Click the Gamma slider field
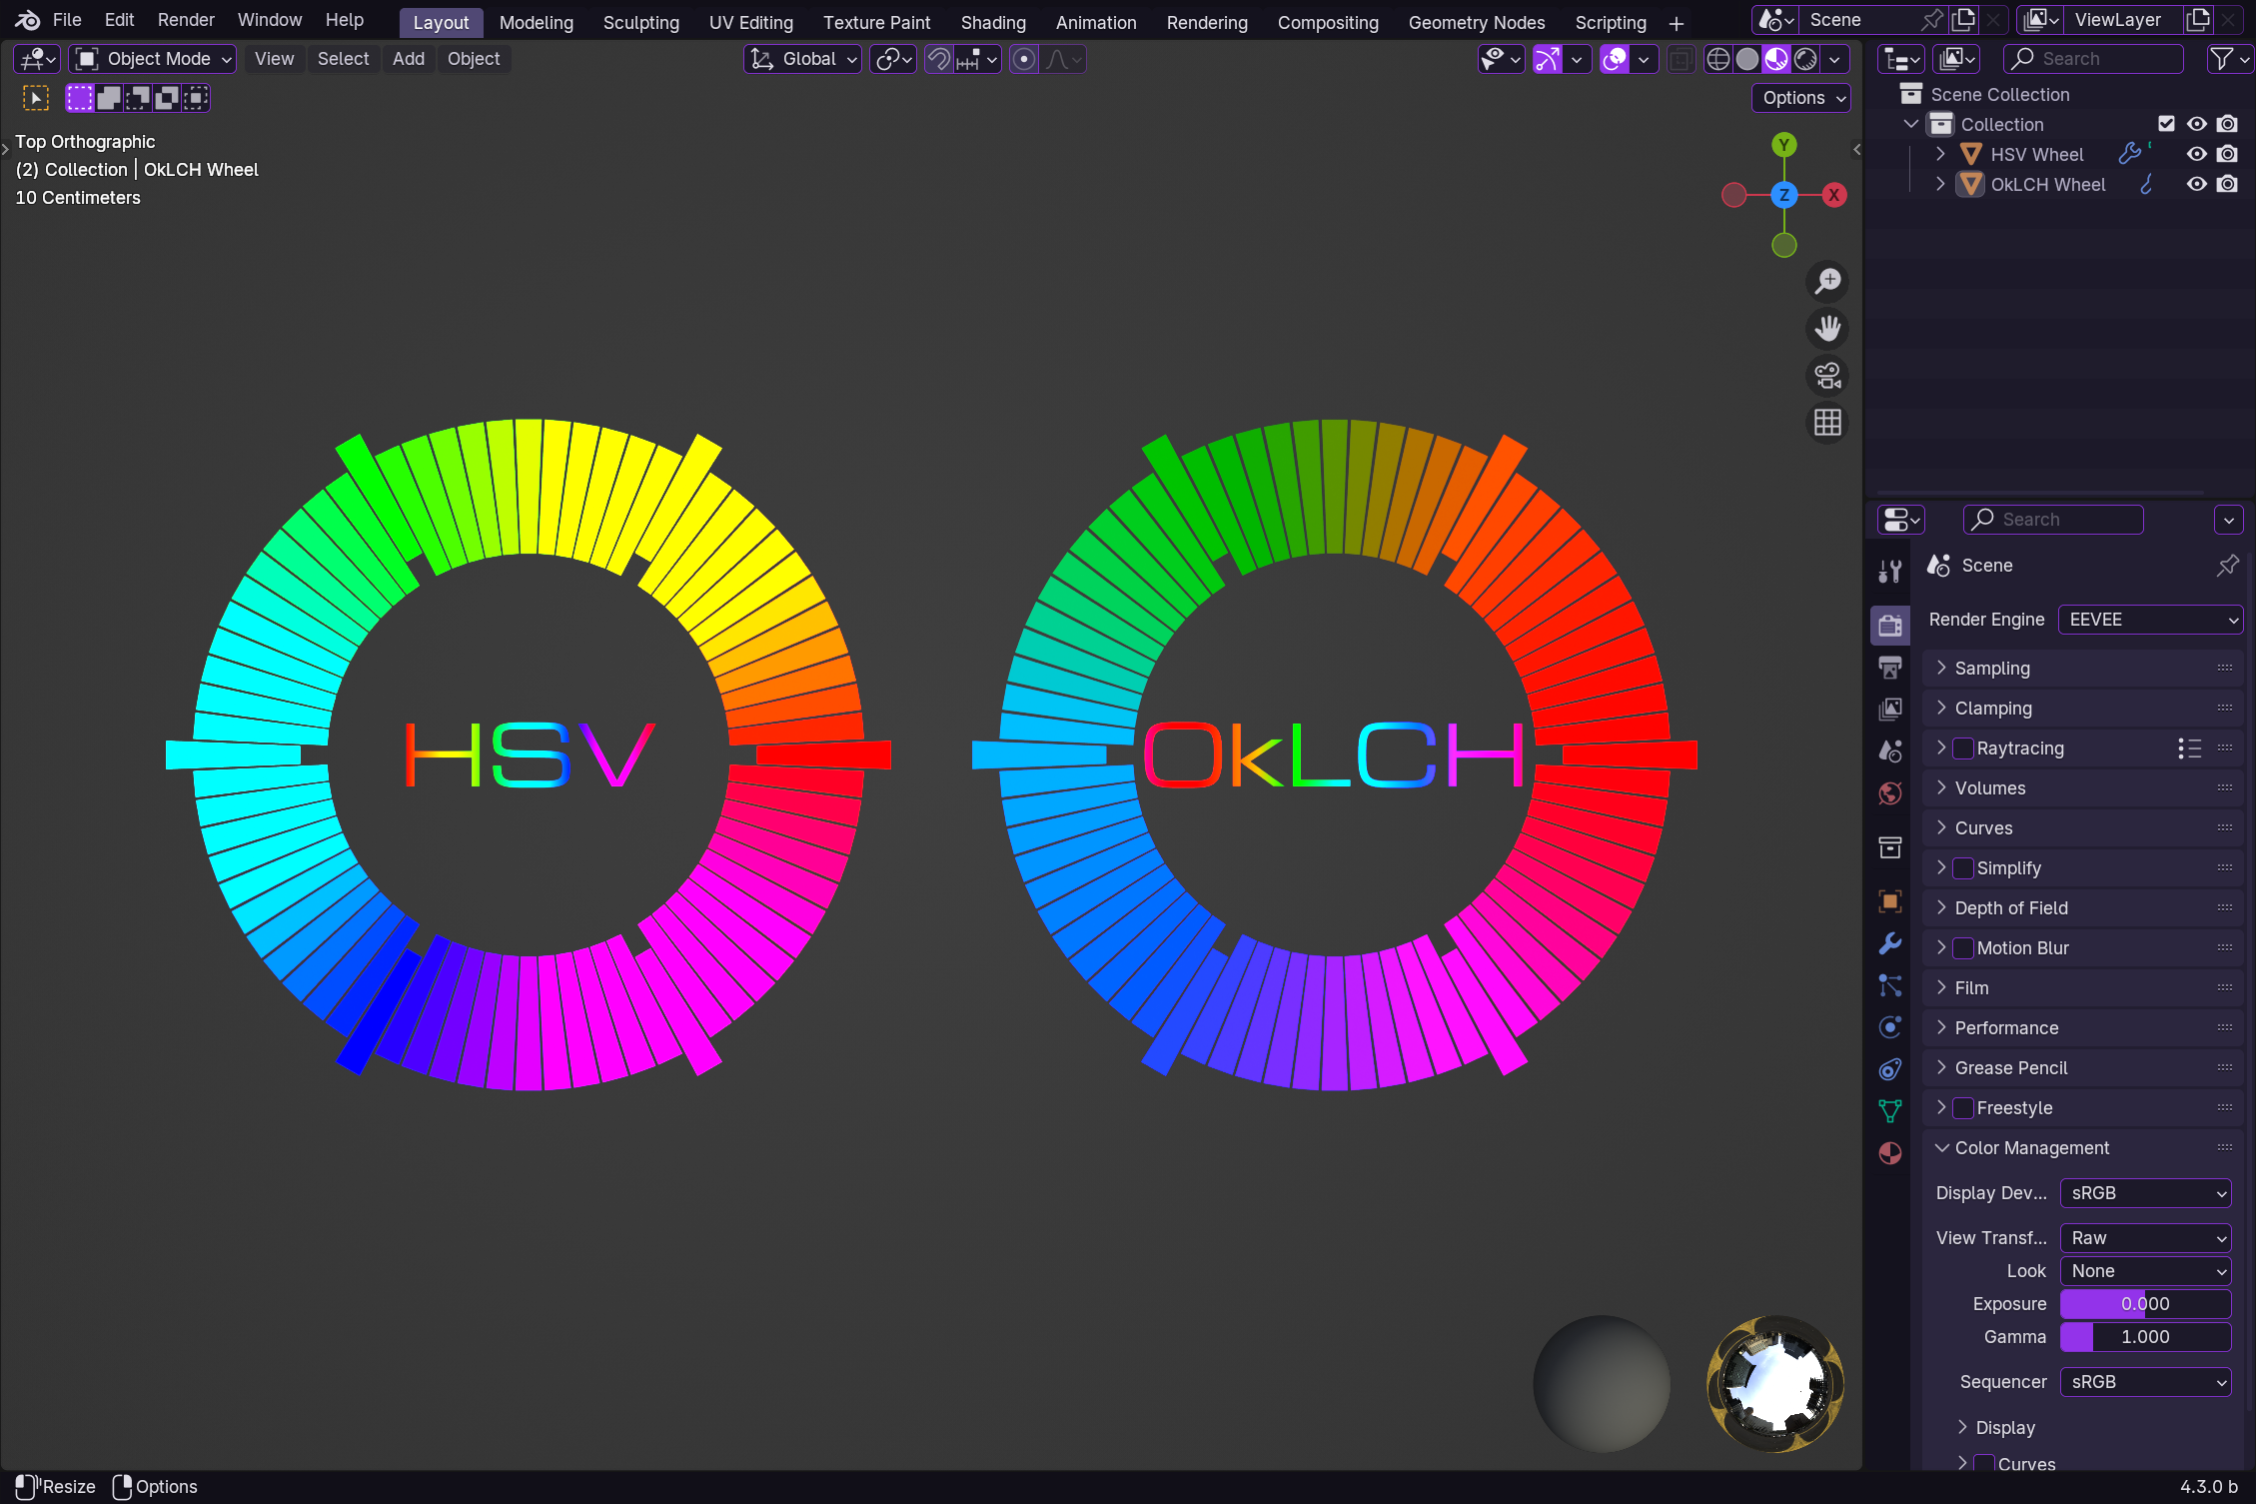The width and height of the screenshot is (2256, 1504). pos(2145,1337)
